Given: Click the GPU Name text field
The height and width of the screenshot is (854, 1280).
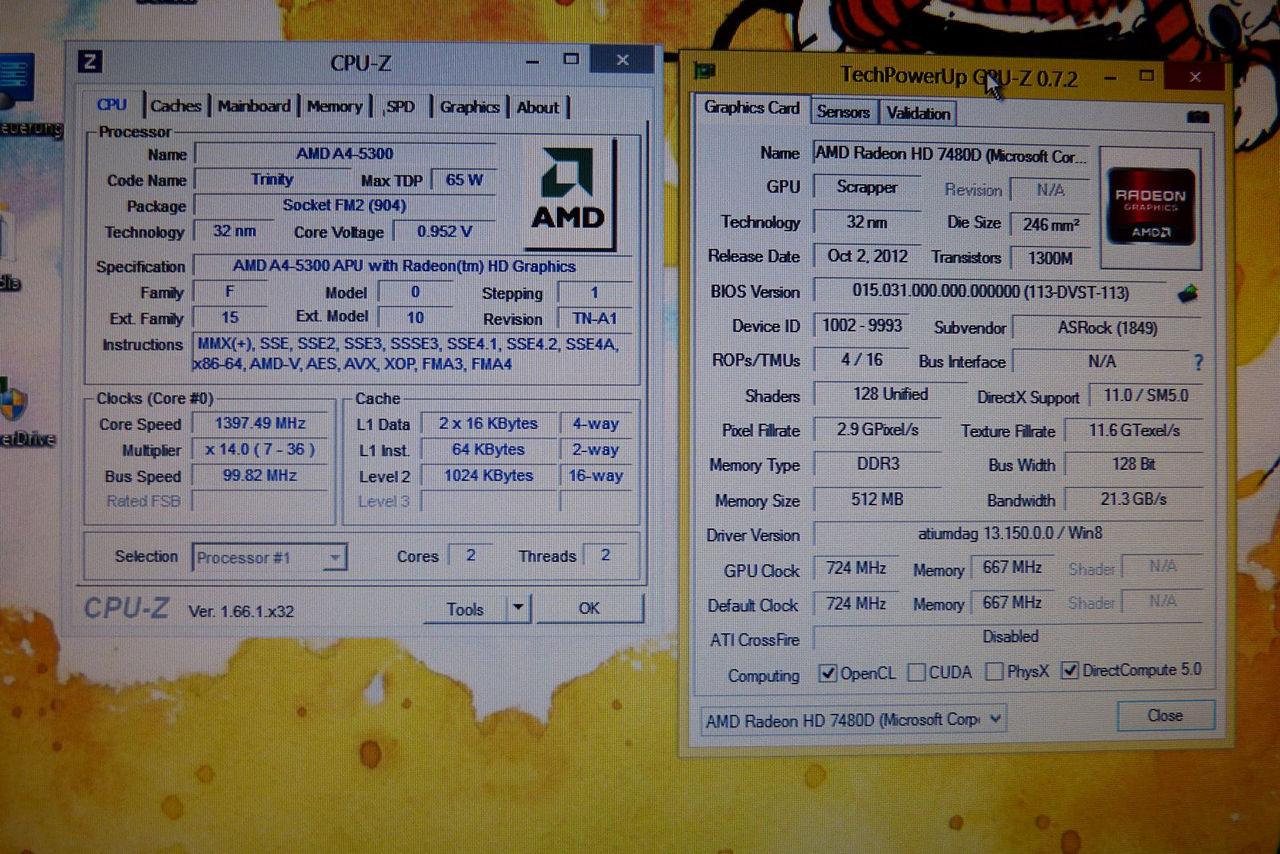Looking at the screenshot, I should pyautogui.click(x=950, y=154).
